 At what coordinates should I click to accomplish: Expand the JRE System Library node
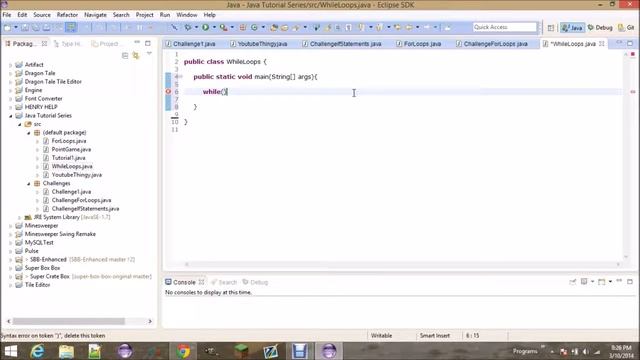coord(20,217)
